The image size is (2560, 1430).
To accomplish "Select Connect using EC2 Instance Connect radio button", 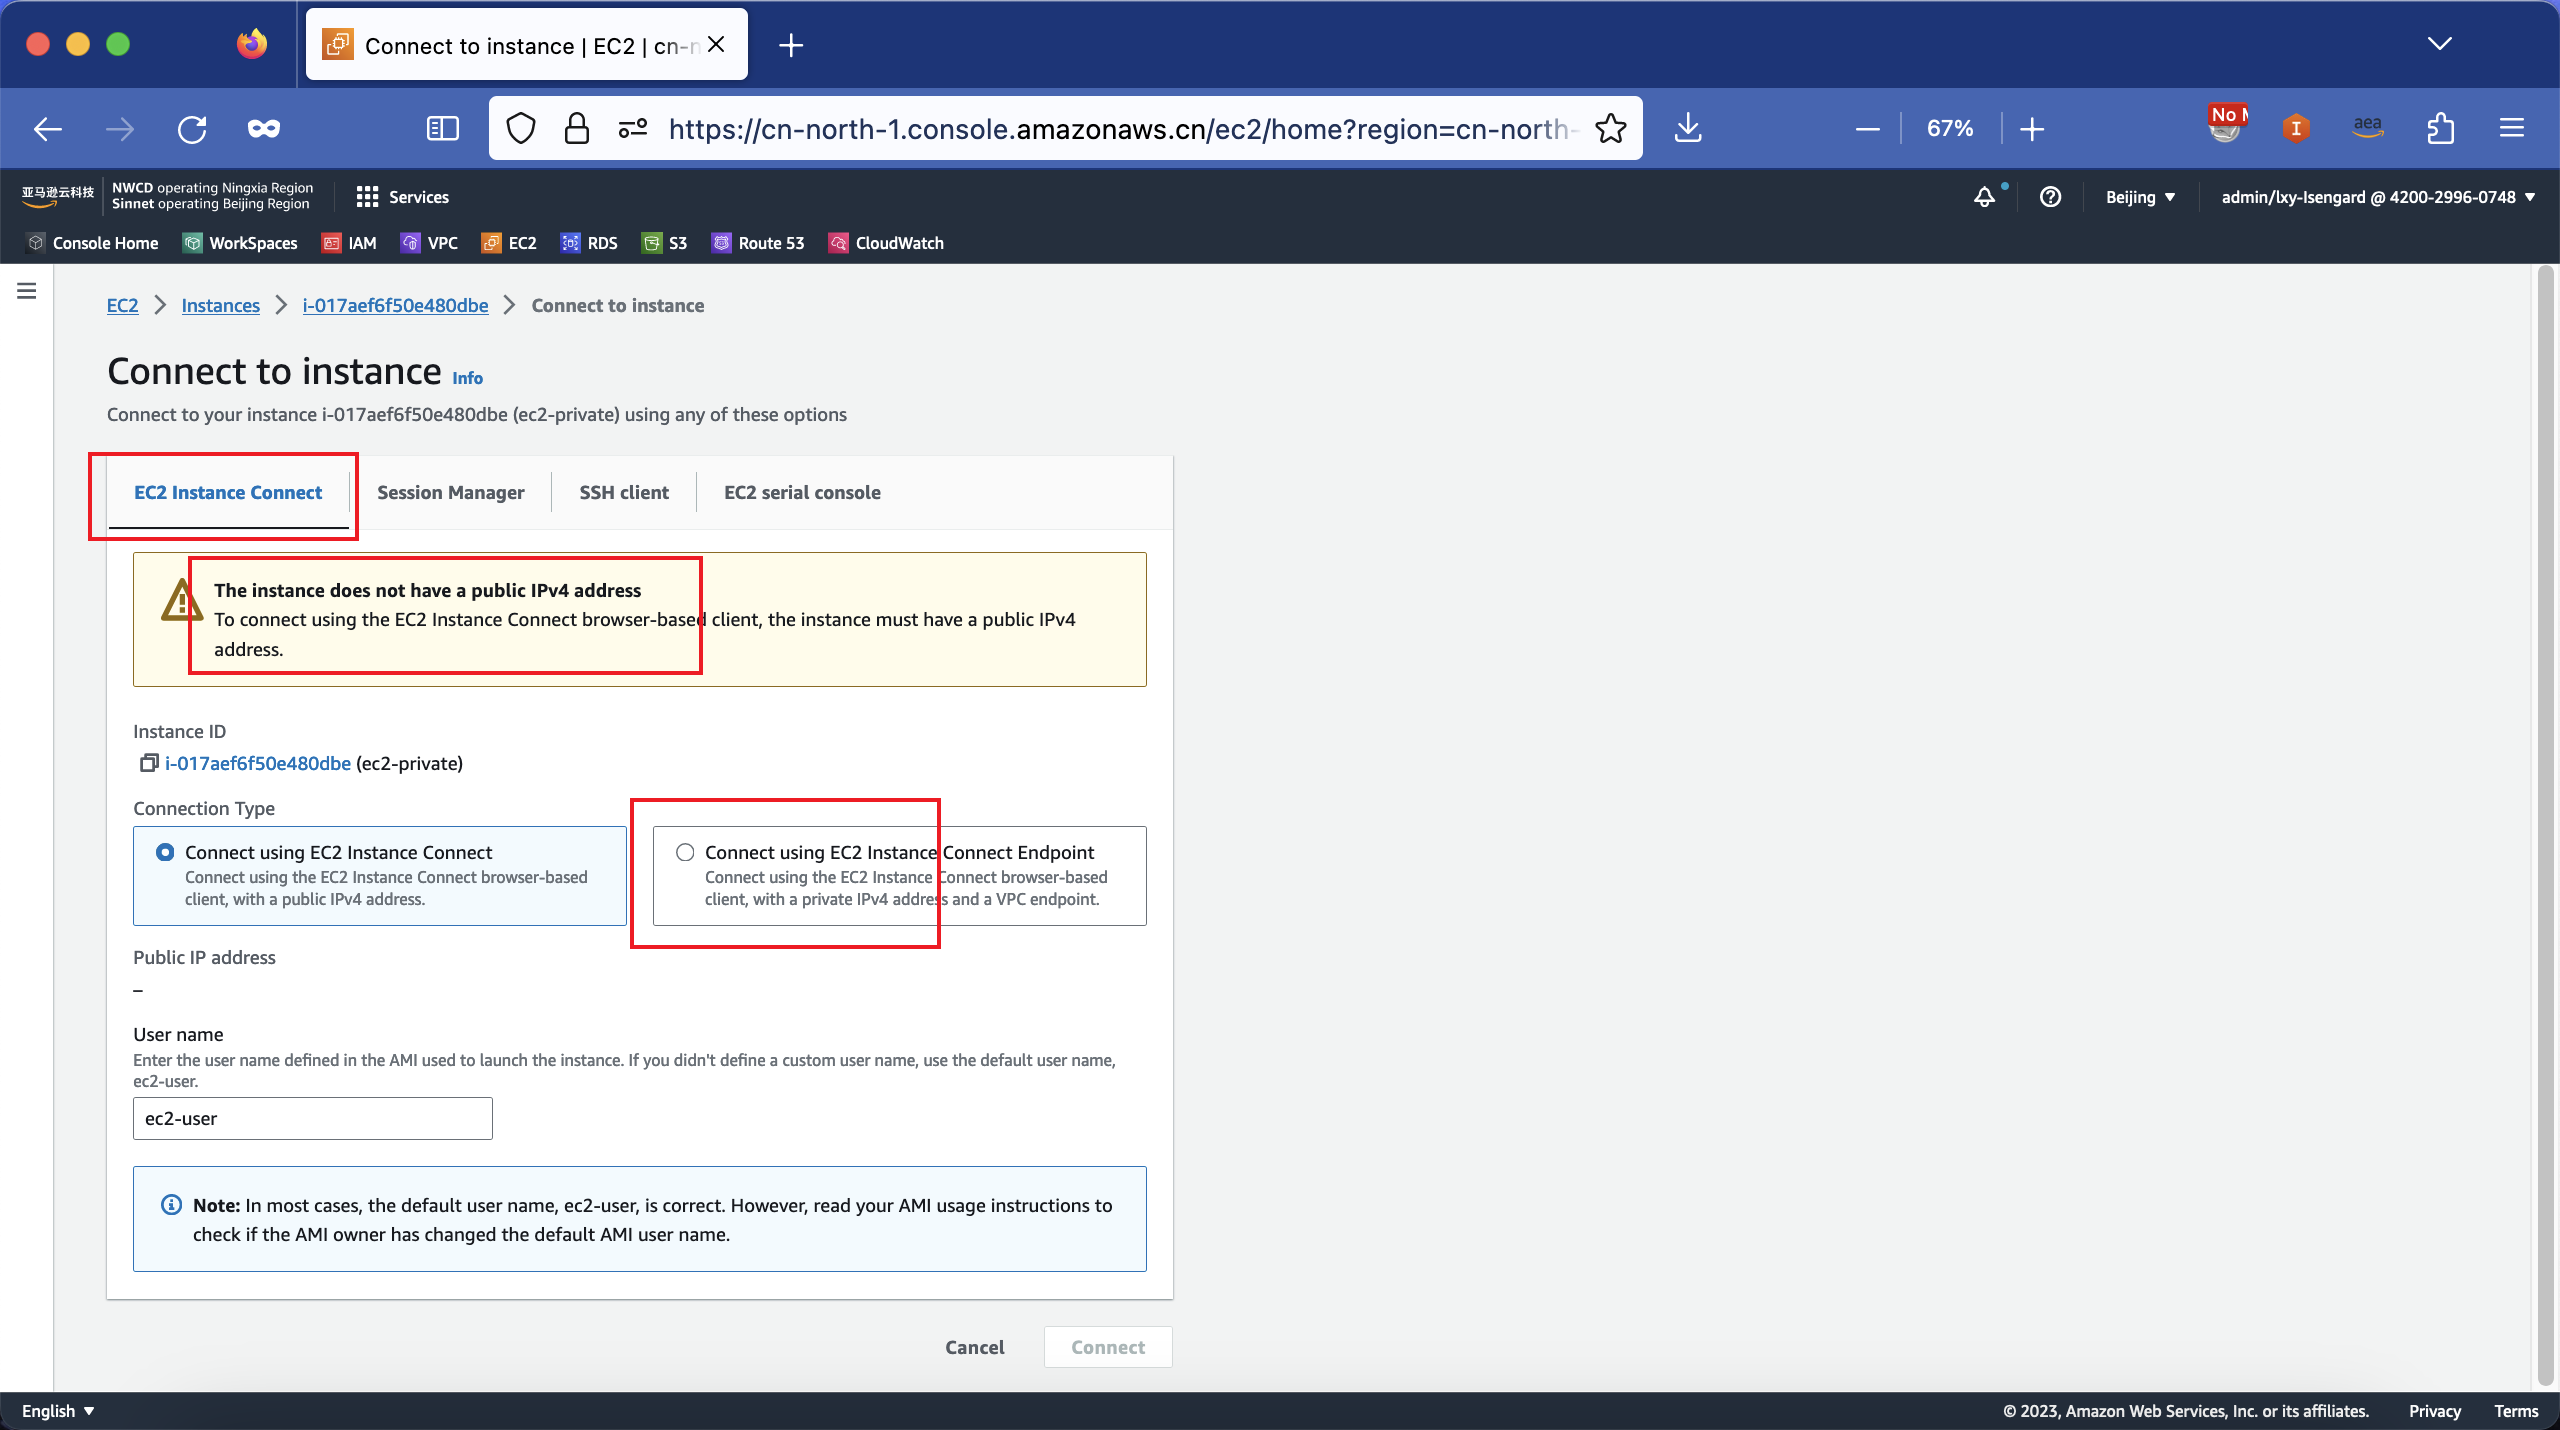I will [x=165, y=851].
